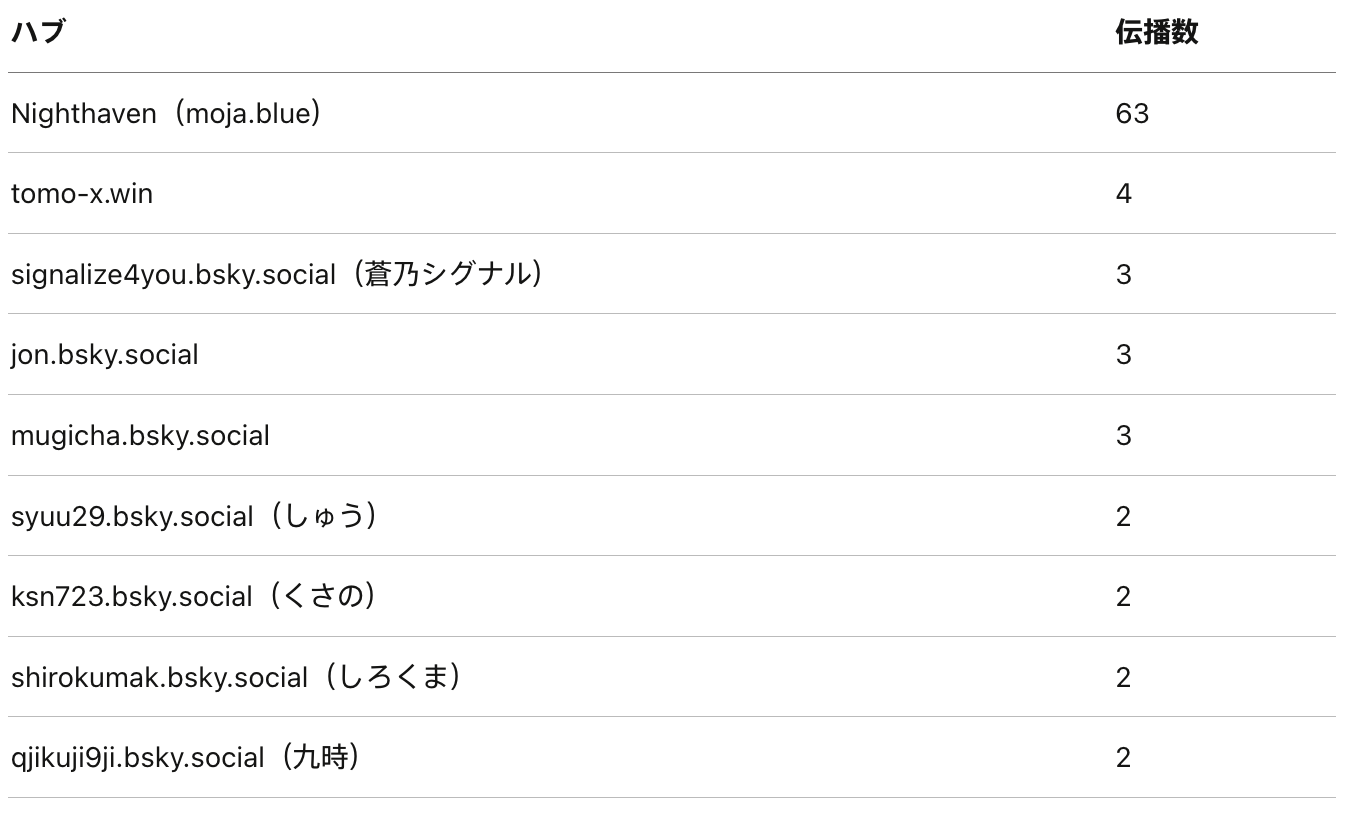Screen dimensions: 1346x814
Task: Click the count 2 beside ksn723.bsky.social
Action: [1124, 597]
